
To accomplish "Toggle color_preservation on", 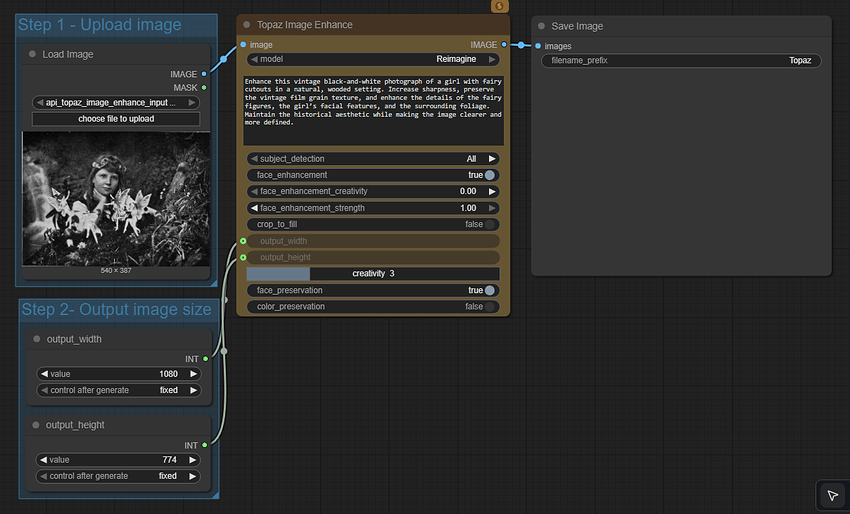I will point(489,307).
